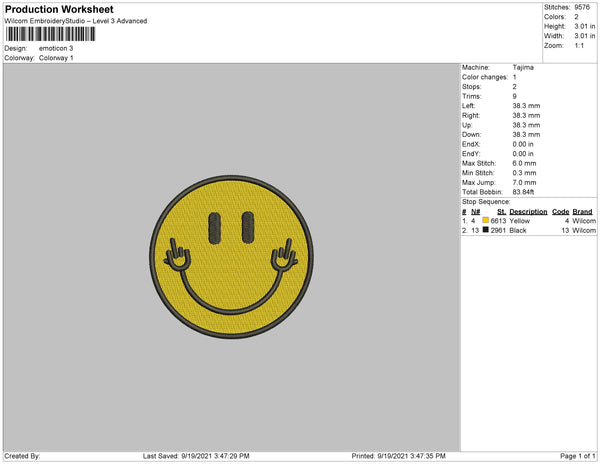Click the stitch count '6613' in Yellow row

pos(498,221)
